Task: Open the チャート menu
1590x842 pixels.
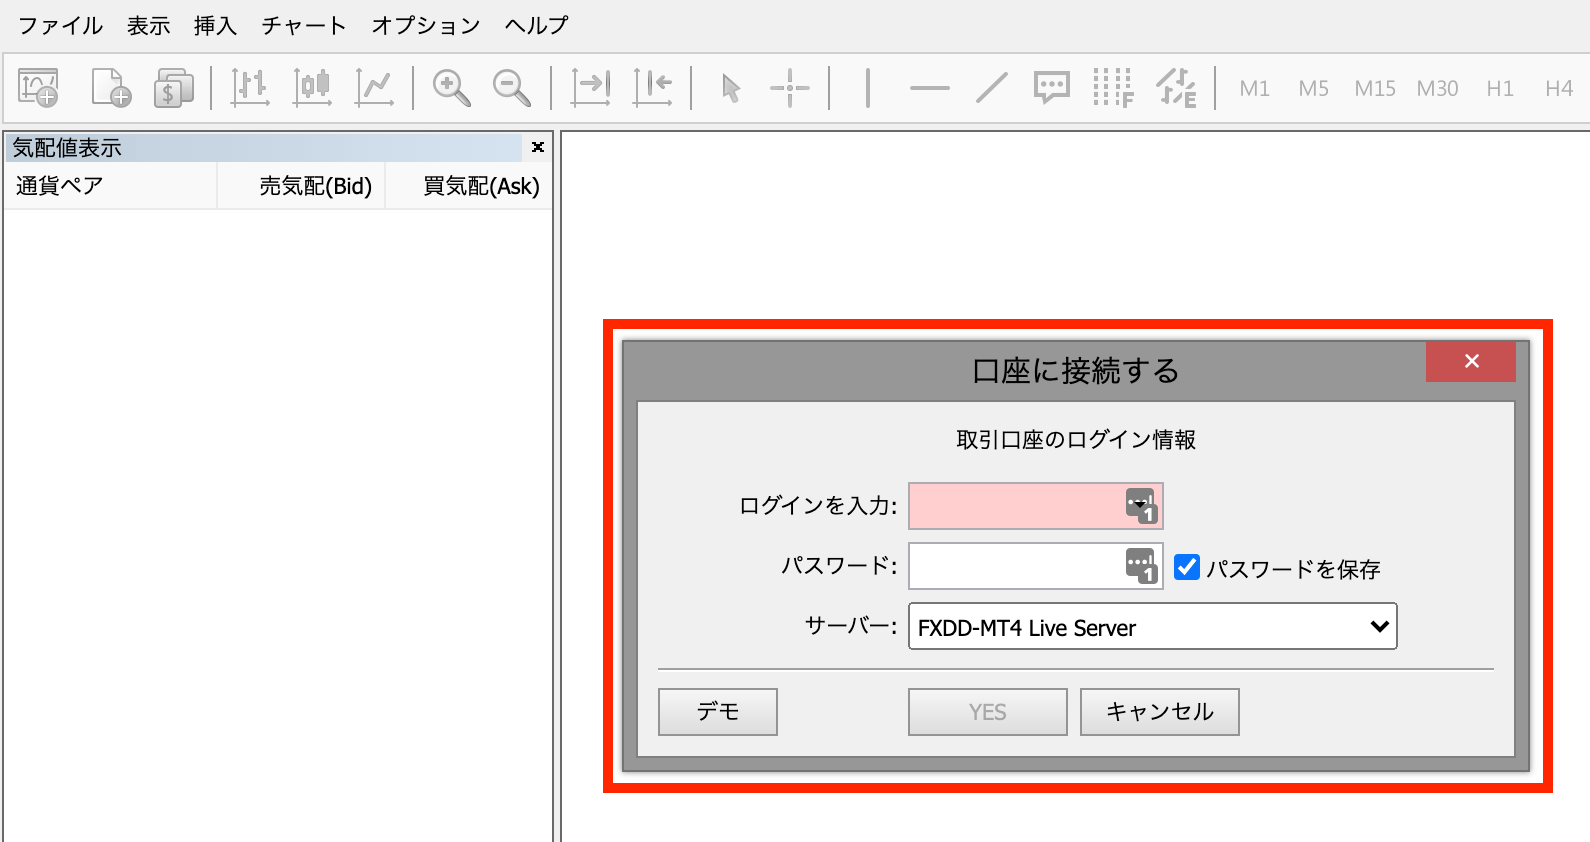Action: [x=303, y=26]
